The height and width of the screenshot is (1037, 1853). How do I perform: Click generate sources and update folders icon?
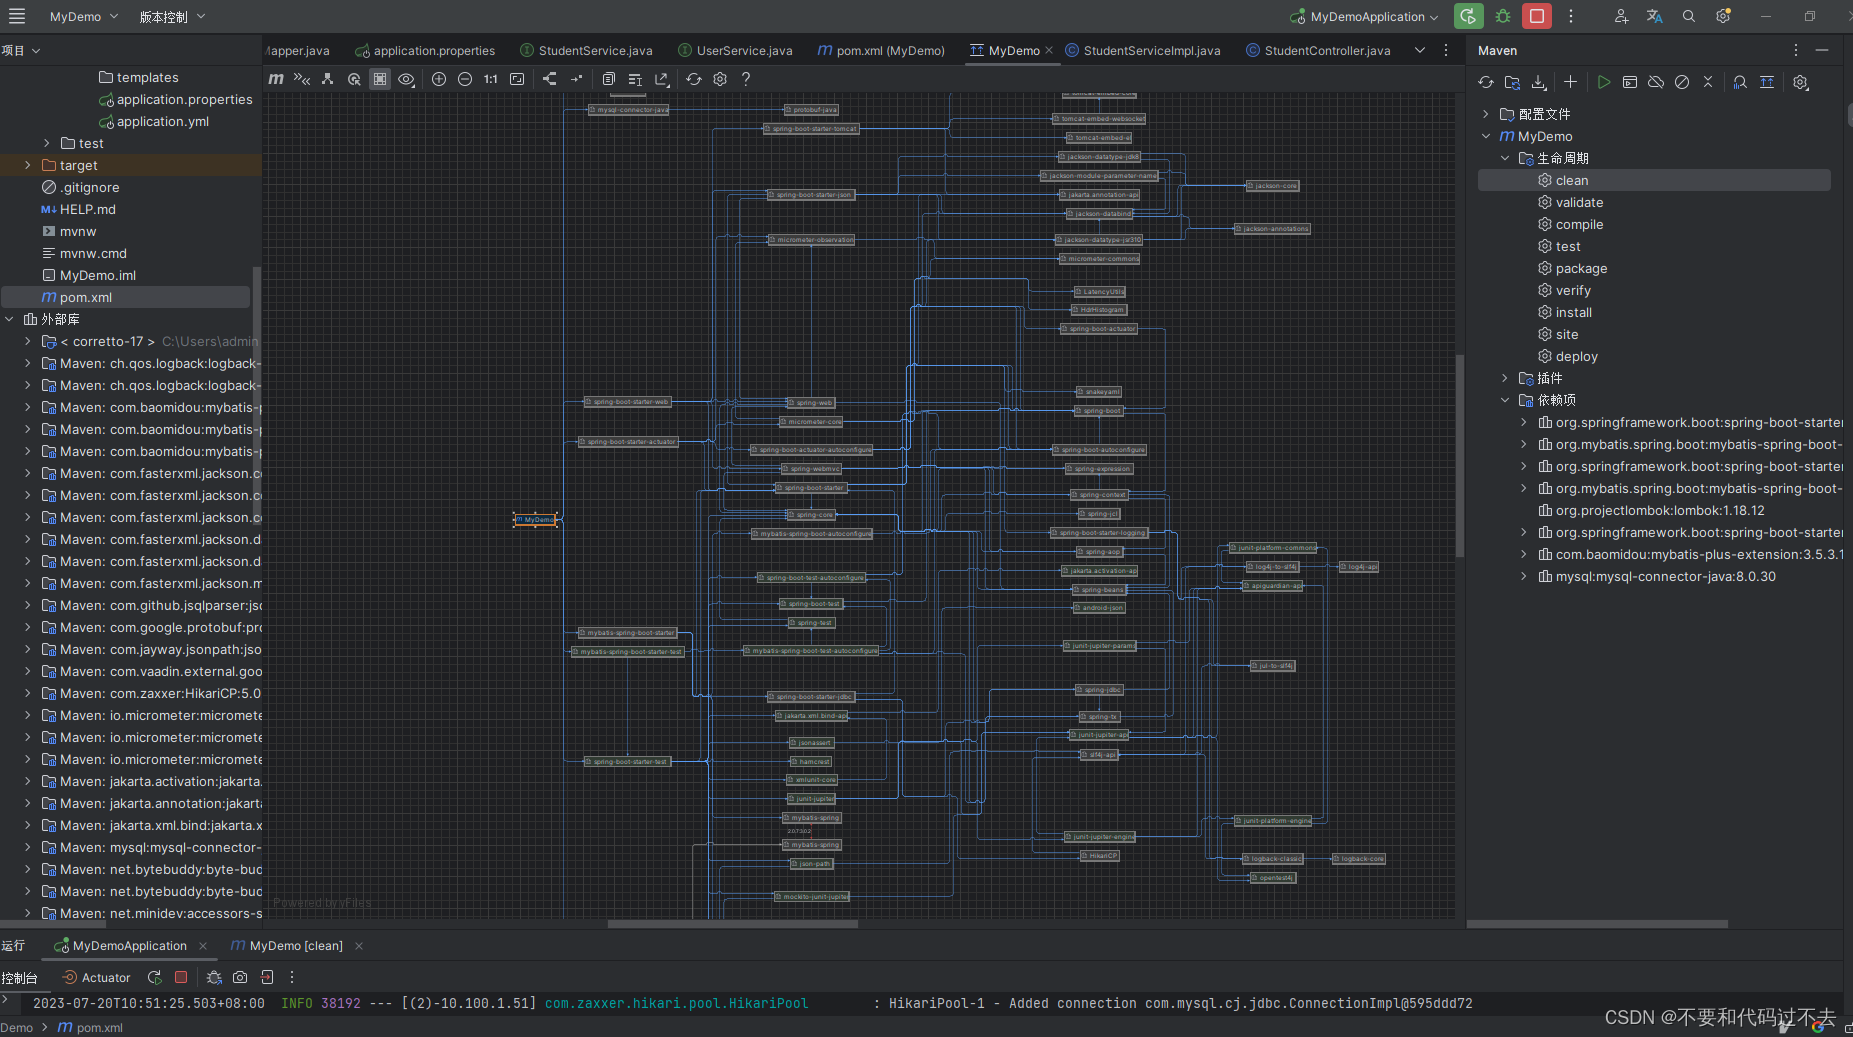pyautogui.click(x=1512, y=83)
